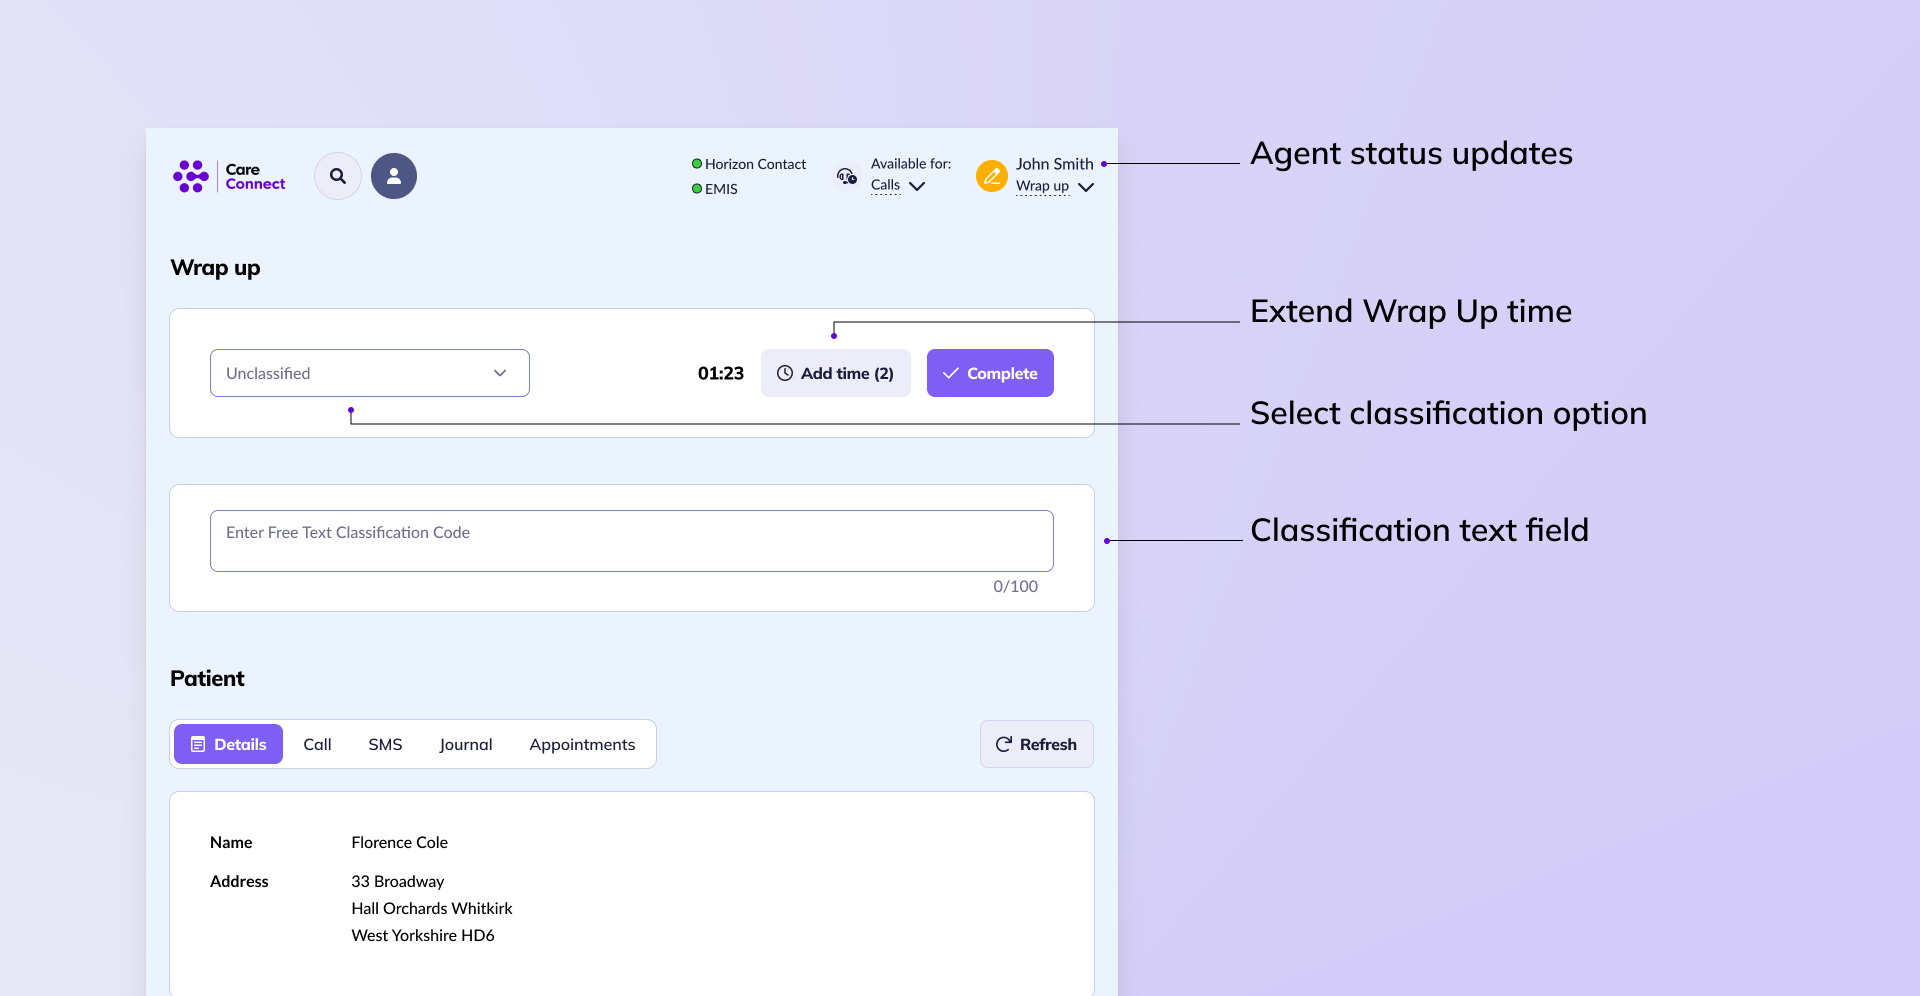The height and width of the screenshot is (996, 1920).
Task: Expand the Wrap up status chevron
Action: (x=1086, y=187)
